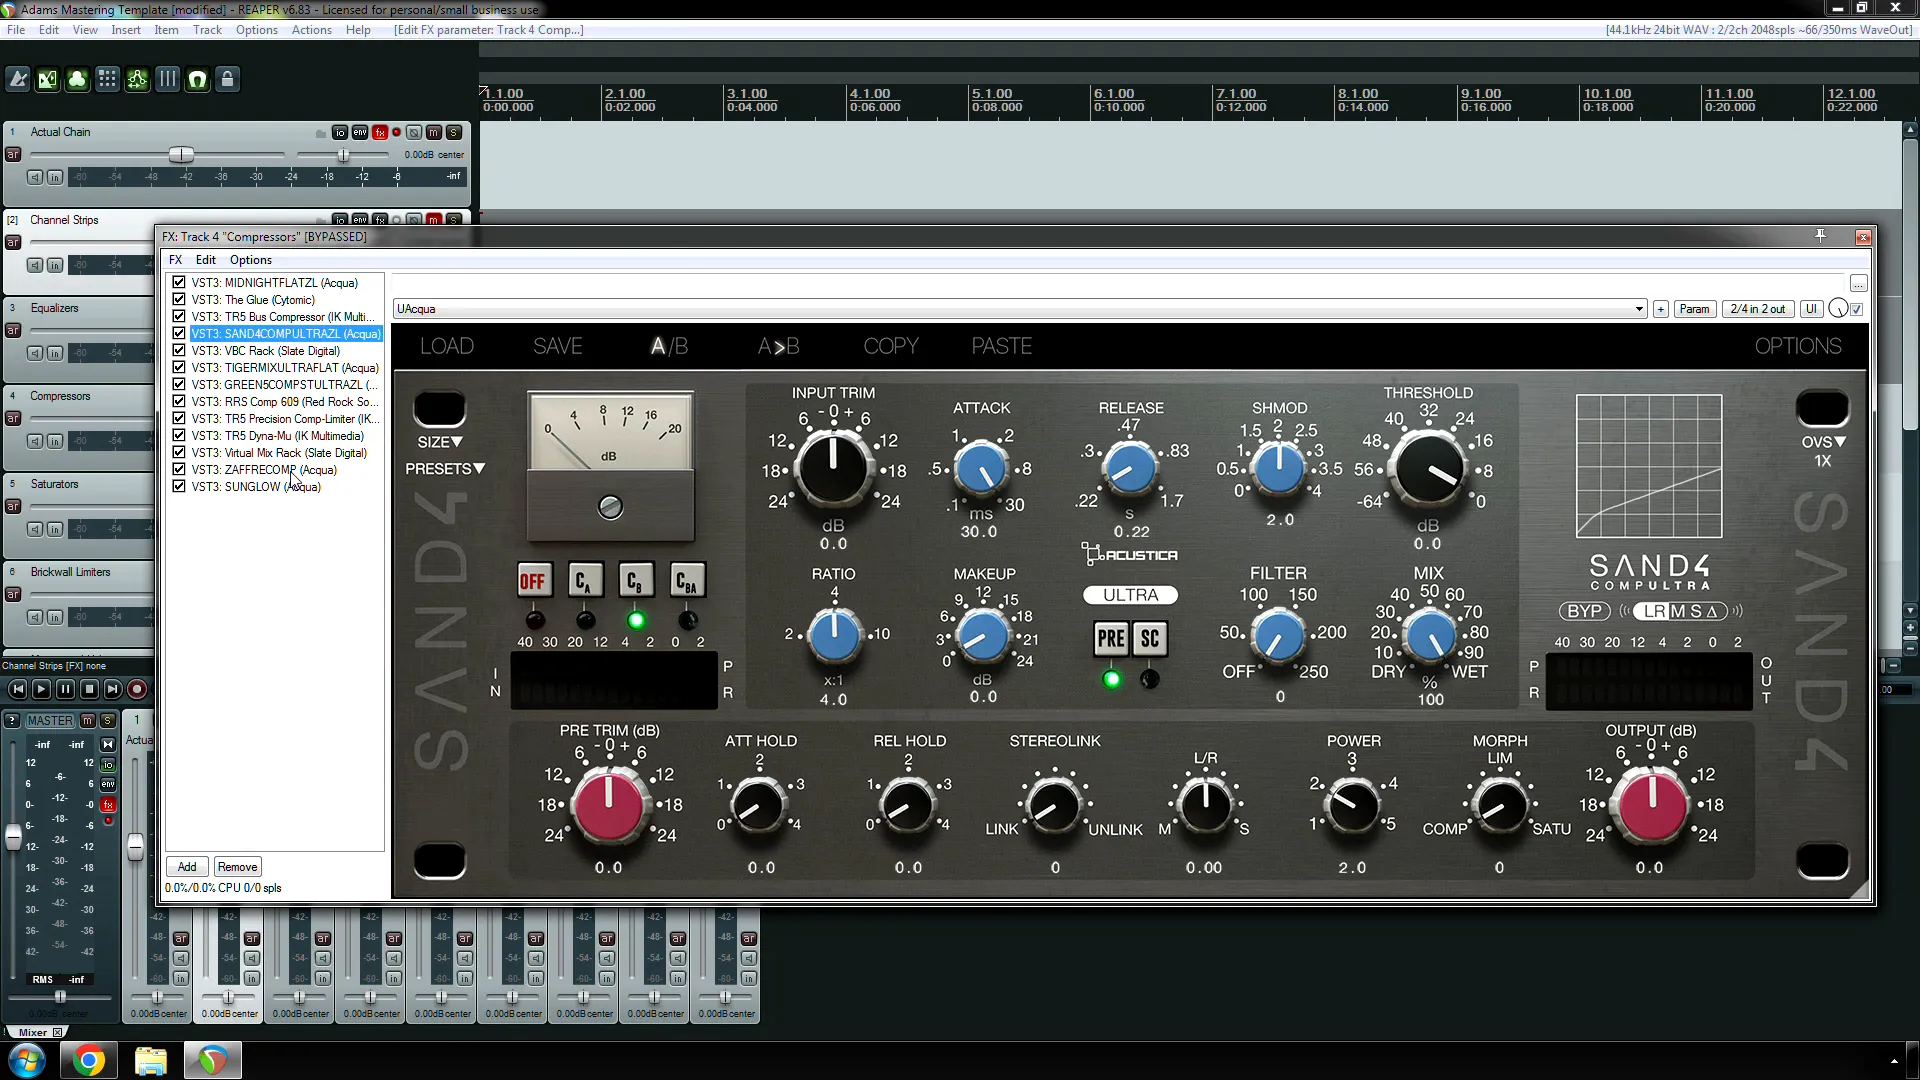Expand the OVS oversampling dropdown
This screenshot has height=1080, width=1920.
point(1823,442)
